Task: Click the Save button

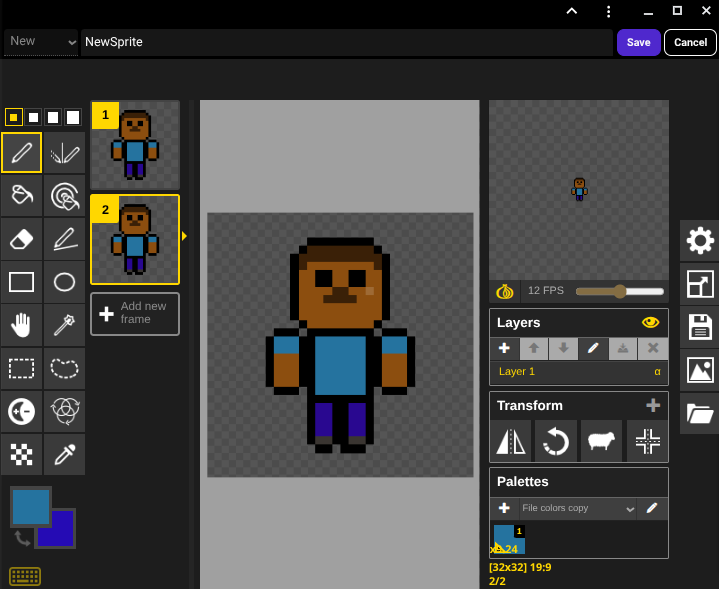Action: pos(638,42)
